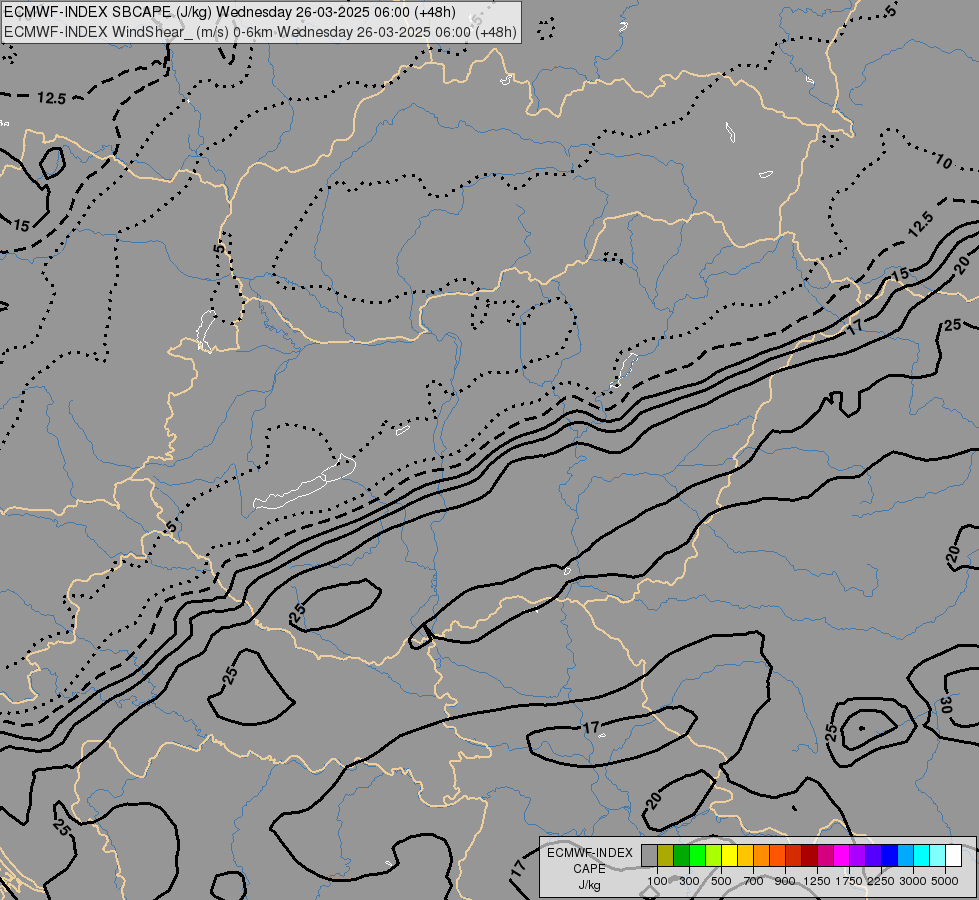Click the 10 dotted contour label

pos(943,162)
